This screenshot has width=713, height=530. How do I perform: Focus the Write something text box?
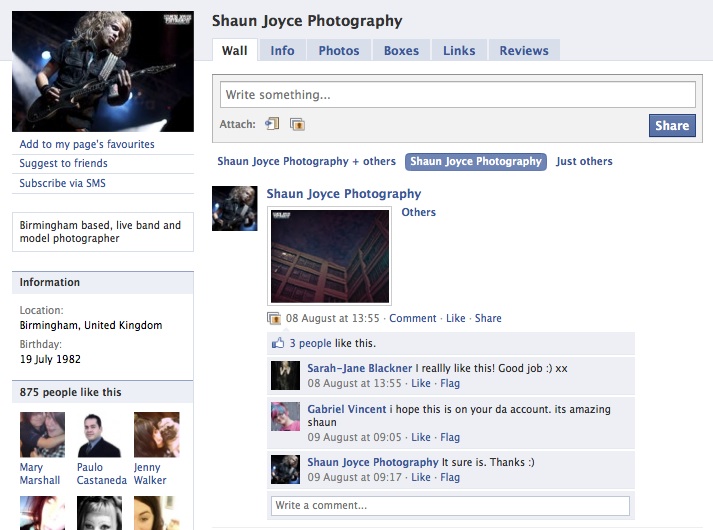point(457,95)
